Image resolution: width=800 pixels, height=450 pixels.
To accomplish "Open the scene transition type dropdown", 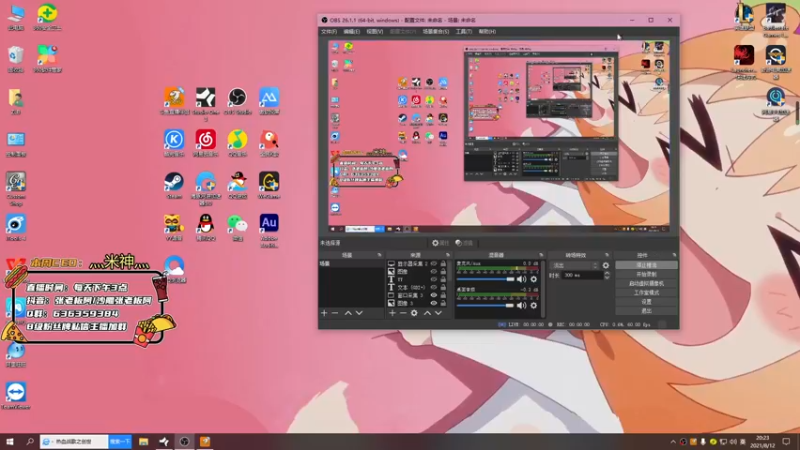I will click(574, 265).
